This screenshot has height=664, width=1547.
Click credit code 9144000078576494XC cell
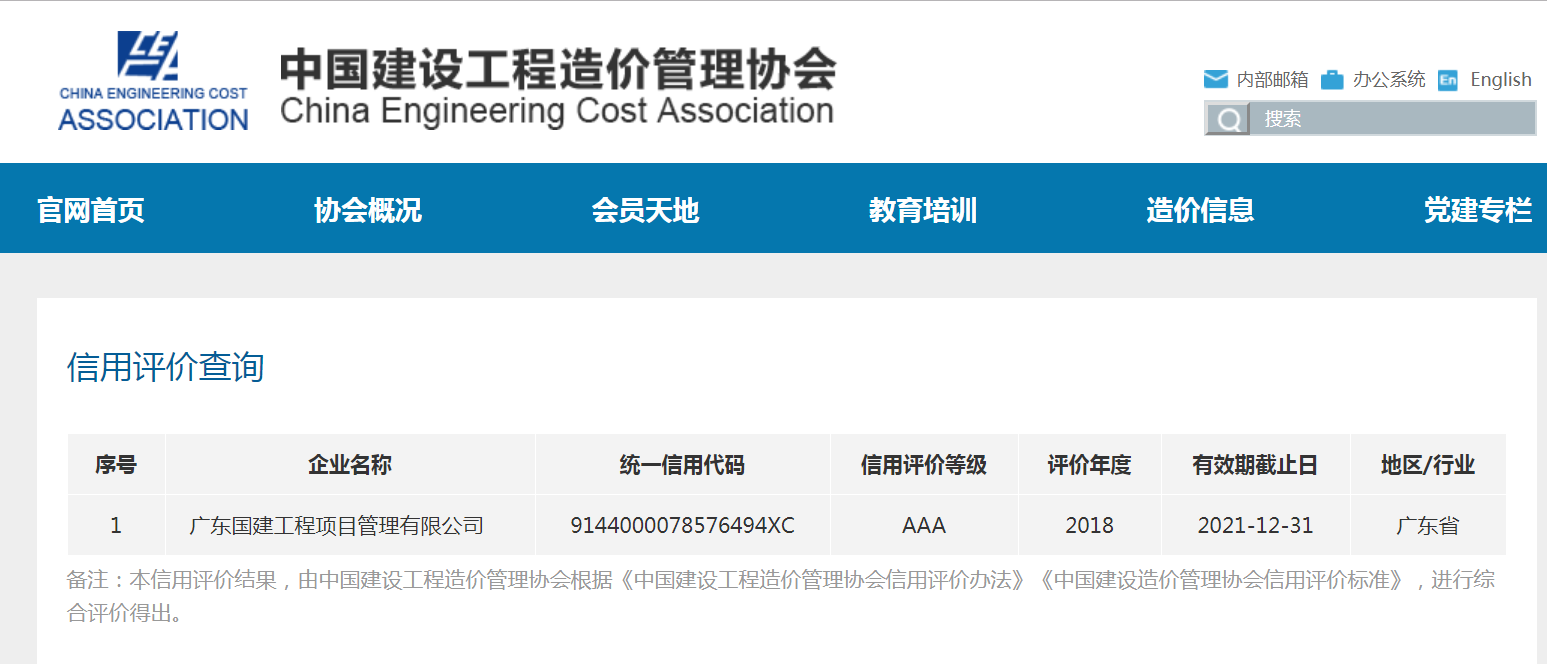[x=682, y=525]
